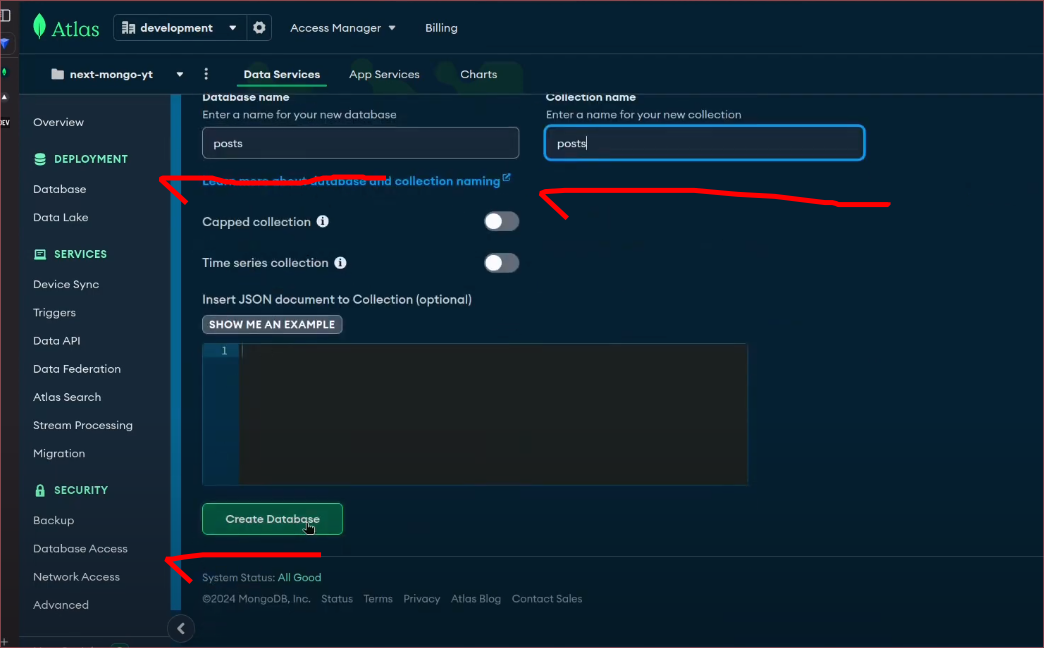Open the Billing page
The image size is (1044, 648).
click(x=441, y=28)
